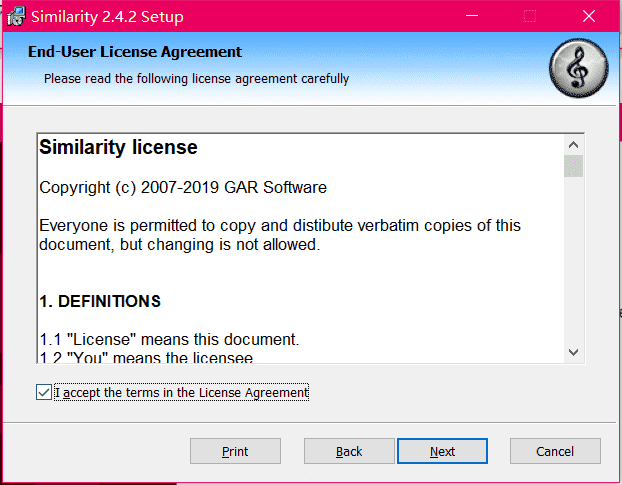The image size is (622, 485).
Task: Click the 'Similarity license' heading
Action: [x=118, y=147]
